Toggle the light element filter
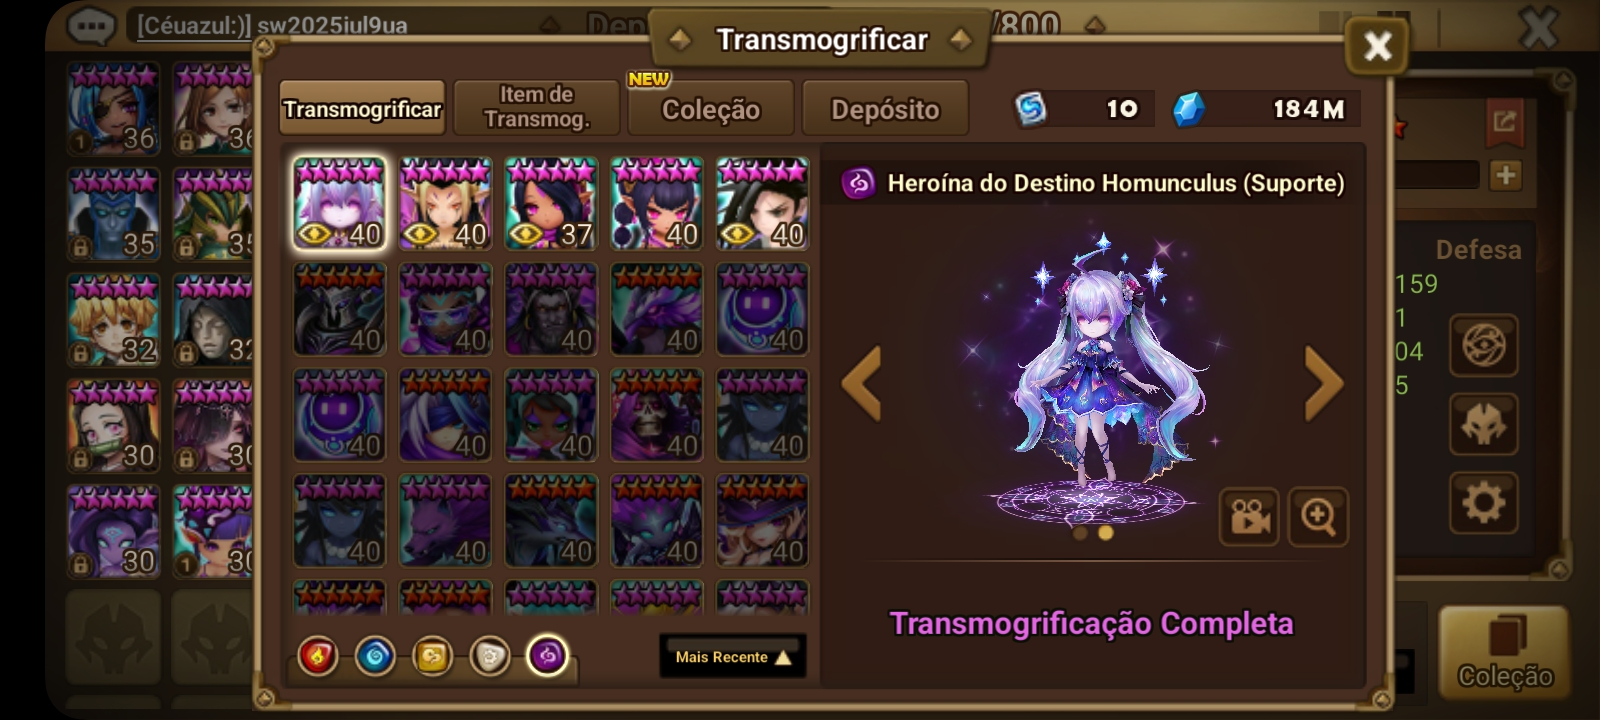Image resolution: width=1600 pixels, height=720 pixels. pos(490,657)
